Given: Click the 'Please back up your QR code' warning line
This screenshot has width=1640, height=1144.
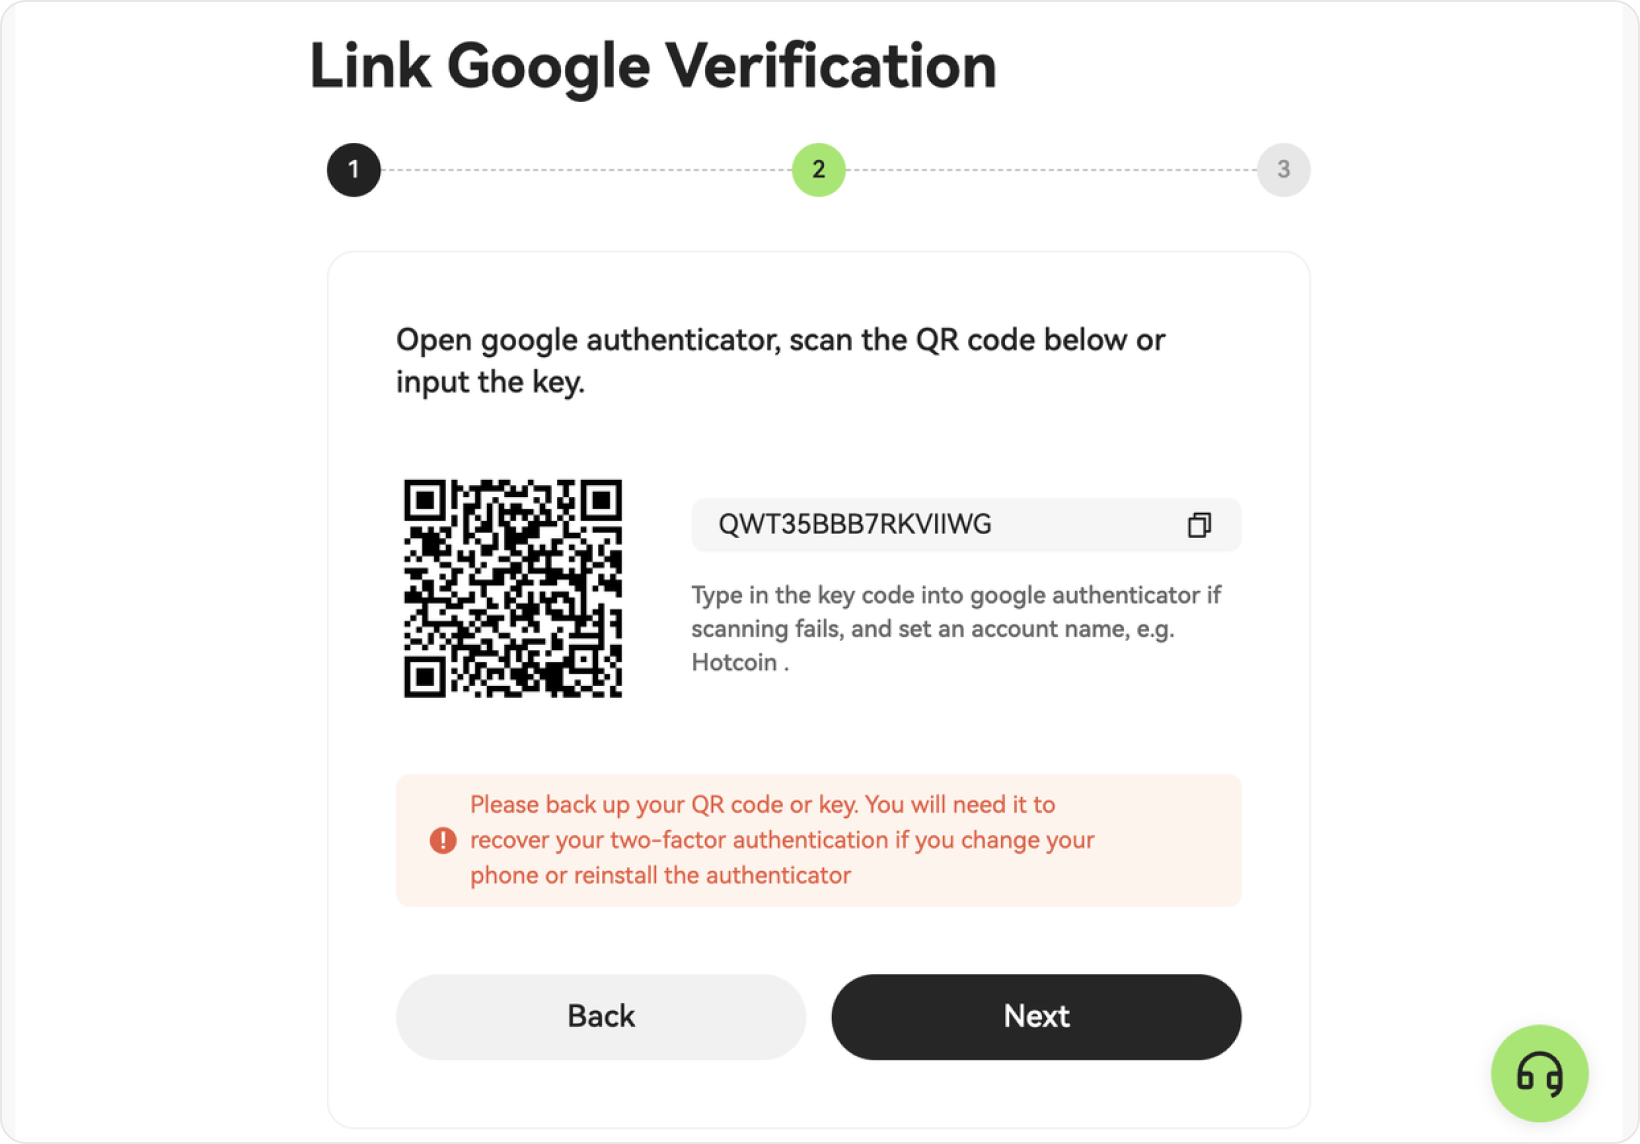Looking at the screenshot, I should pyautogui.click(x=762, y=805).
